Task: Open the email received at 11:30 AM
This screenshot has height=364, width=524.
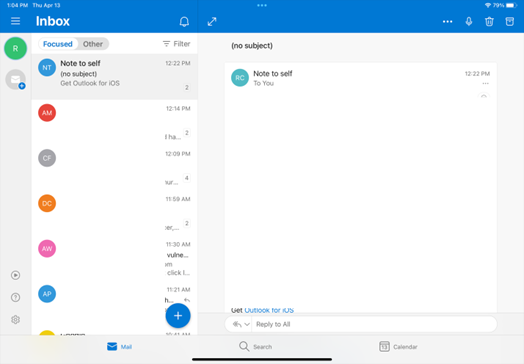Action: click(x=115, y=258)
